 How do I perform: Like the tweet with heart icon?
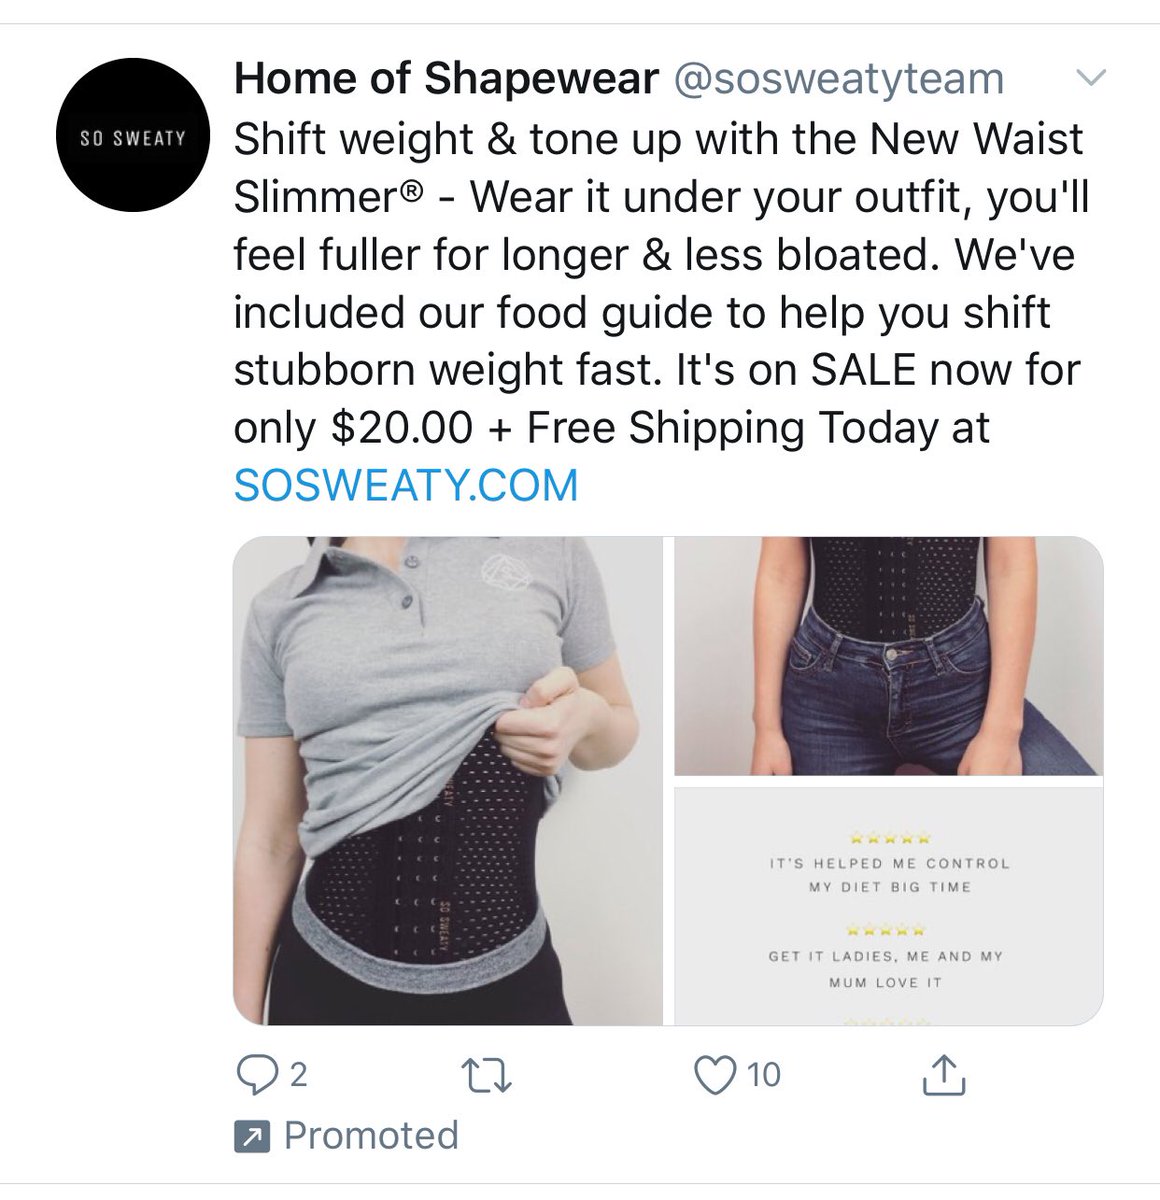714,1075
